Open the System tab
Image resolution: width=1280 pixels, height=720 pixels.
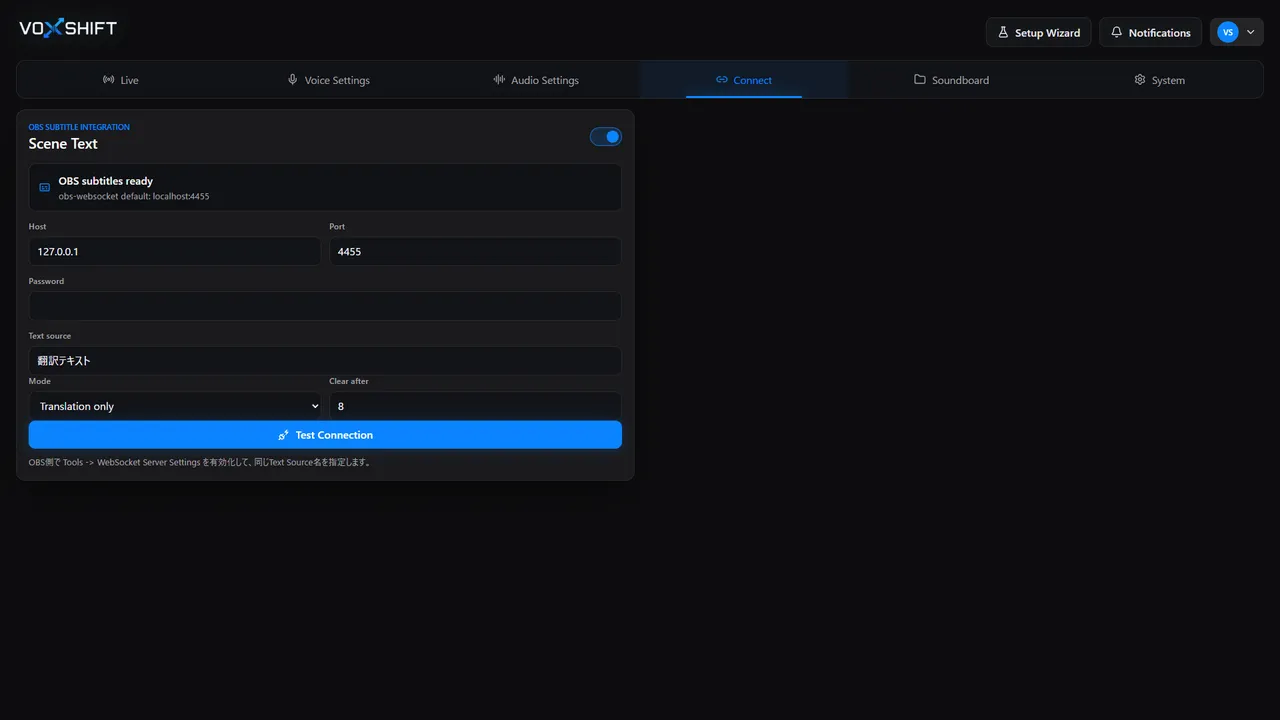coord(1159,80)
